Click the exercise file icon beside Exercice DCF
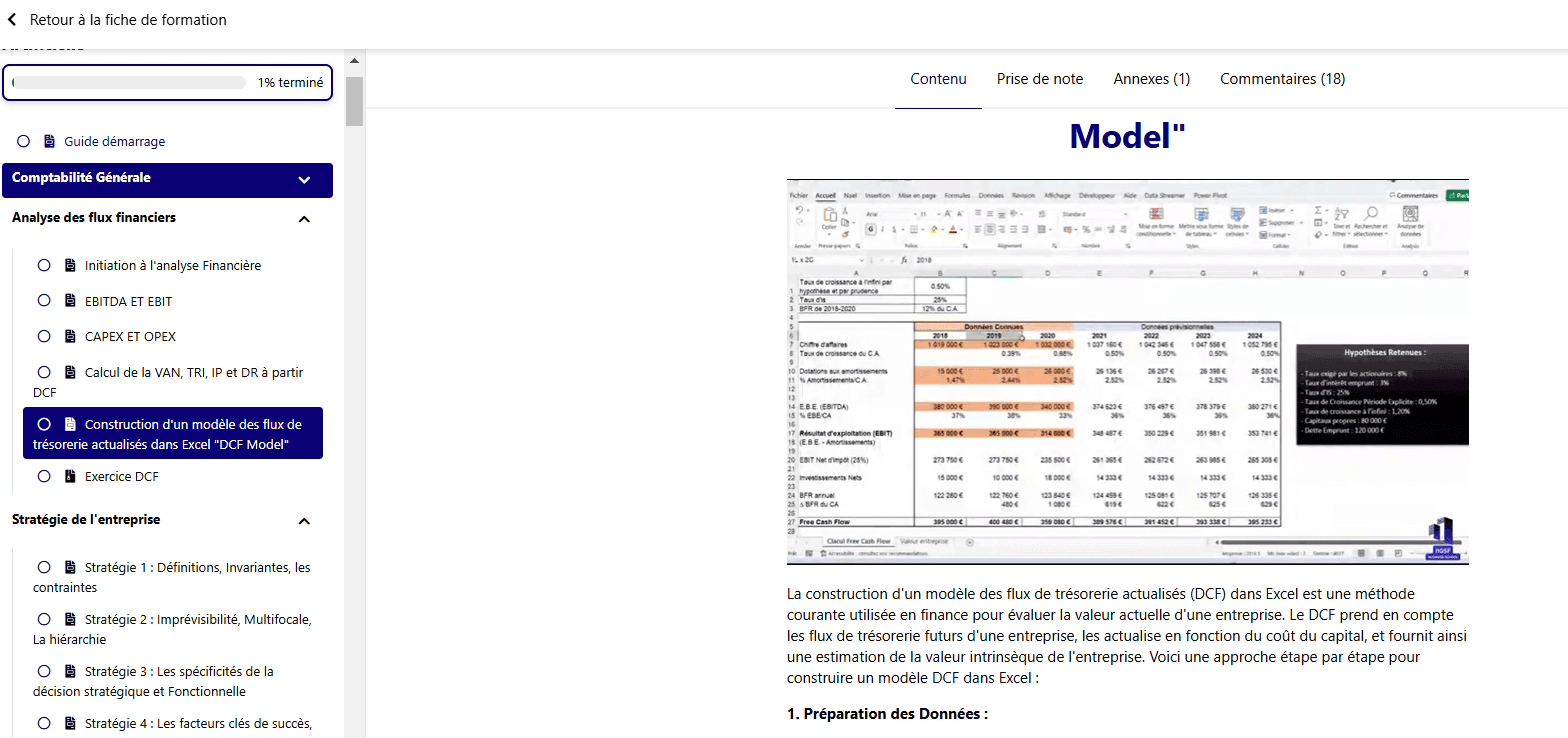1568x738 pixels. point(70,477)
